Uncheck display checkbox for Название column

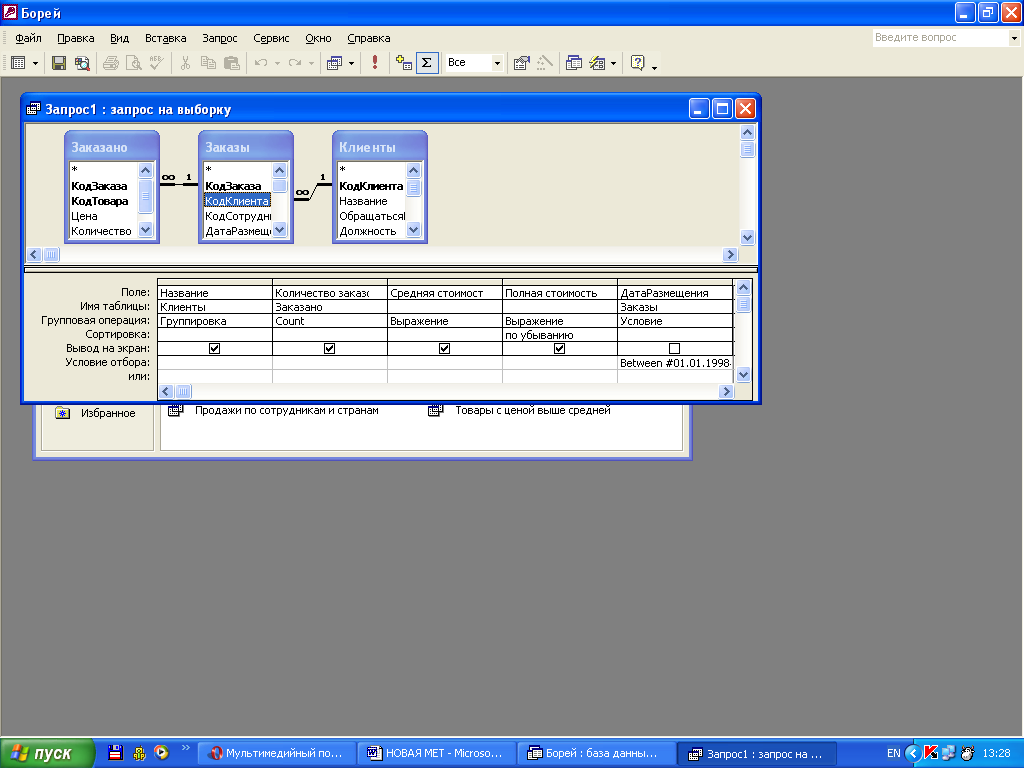214,349
